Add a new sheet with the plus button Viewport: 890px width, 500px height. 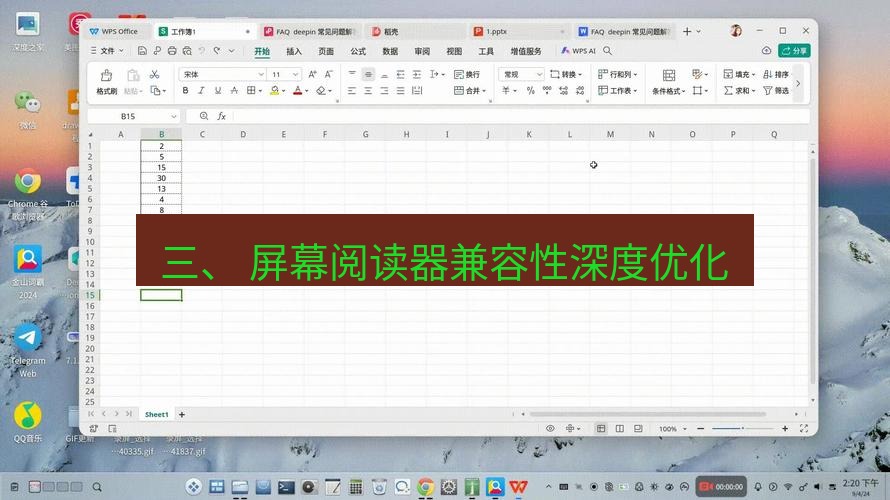tap(182, 414)
